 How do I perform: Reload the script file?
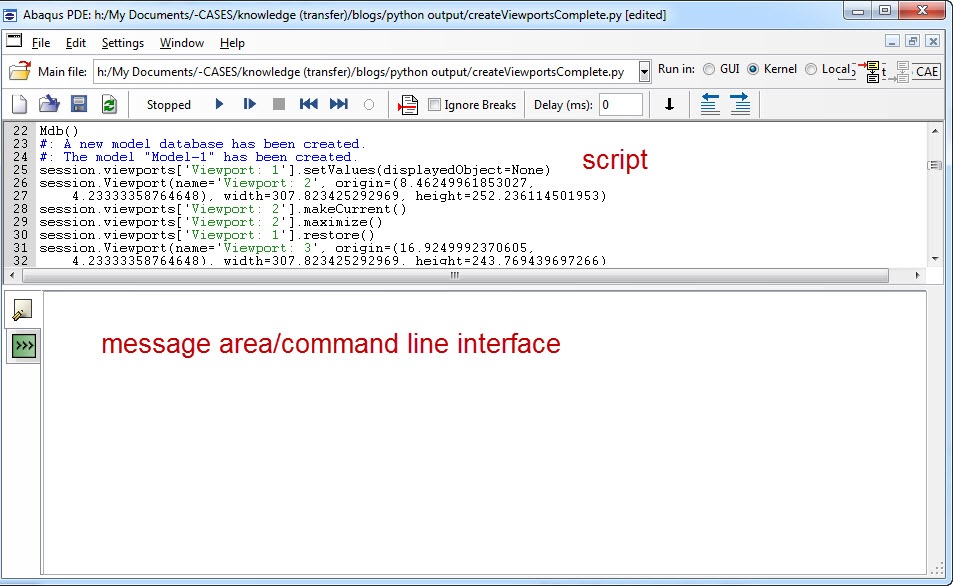click(110, 104)
